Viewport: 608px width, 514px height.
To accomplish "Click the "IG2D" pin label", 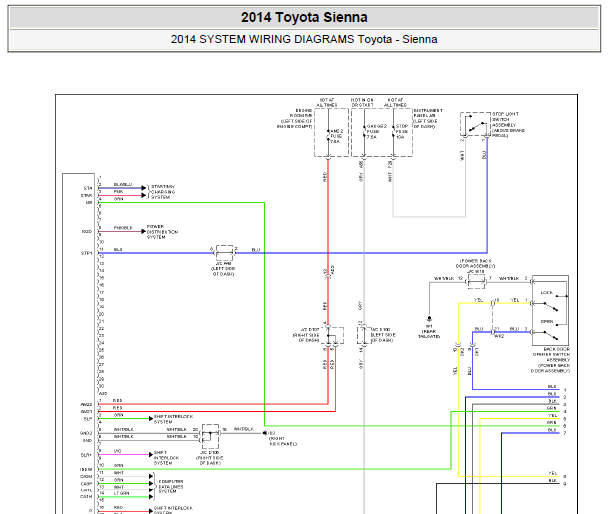I will (x=86, y=231).
